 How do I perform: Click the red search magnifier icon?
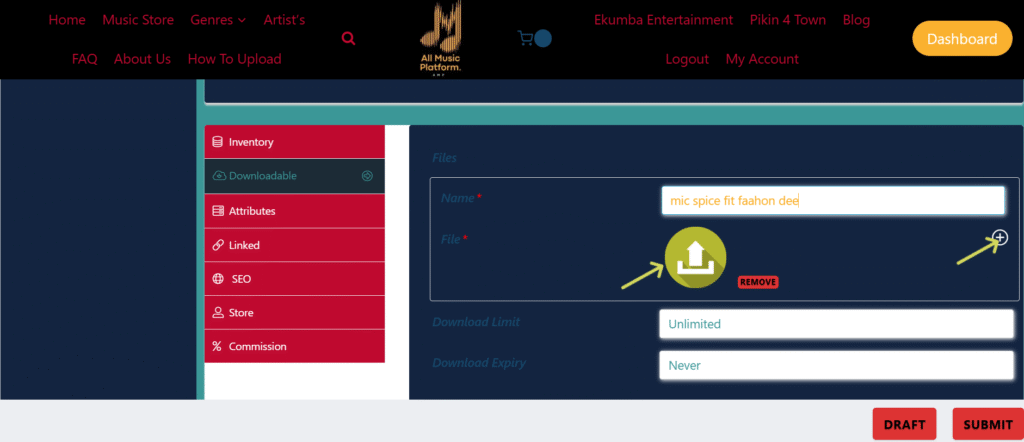click(x=348, y=39)
